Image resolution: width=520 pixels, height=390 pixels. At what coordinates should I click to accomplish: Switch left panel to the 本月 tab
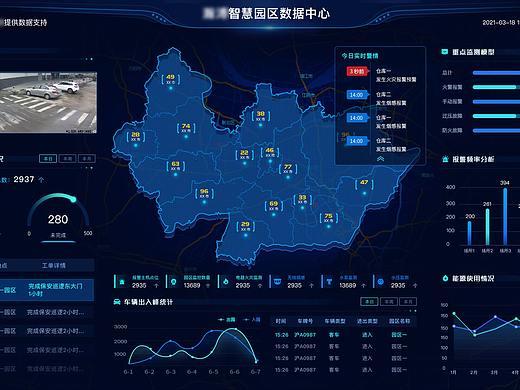87,158
